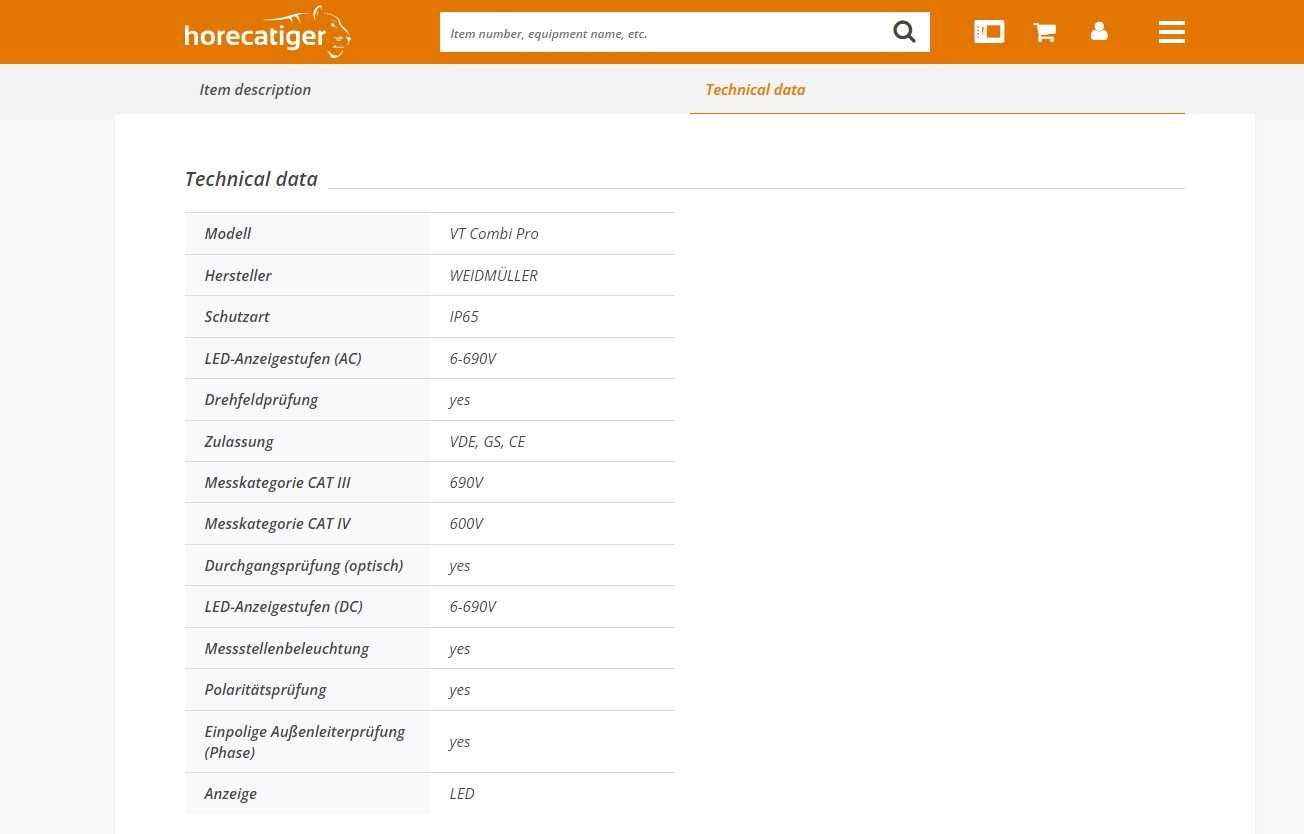Click the search magnifier icon

[904, 32]
